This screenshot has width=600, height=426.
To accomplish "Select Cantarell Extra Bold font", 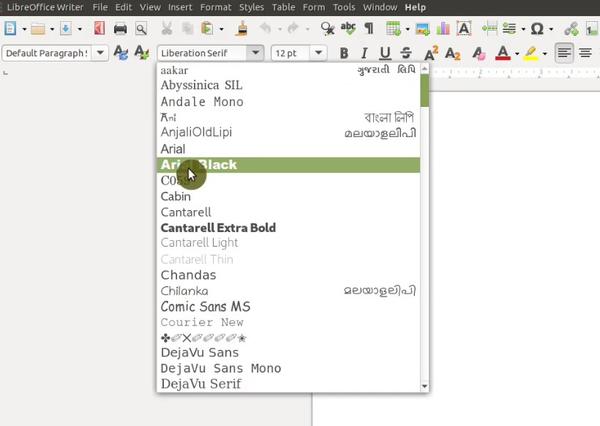I will [x=289, y=228].
